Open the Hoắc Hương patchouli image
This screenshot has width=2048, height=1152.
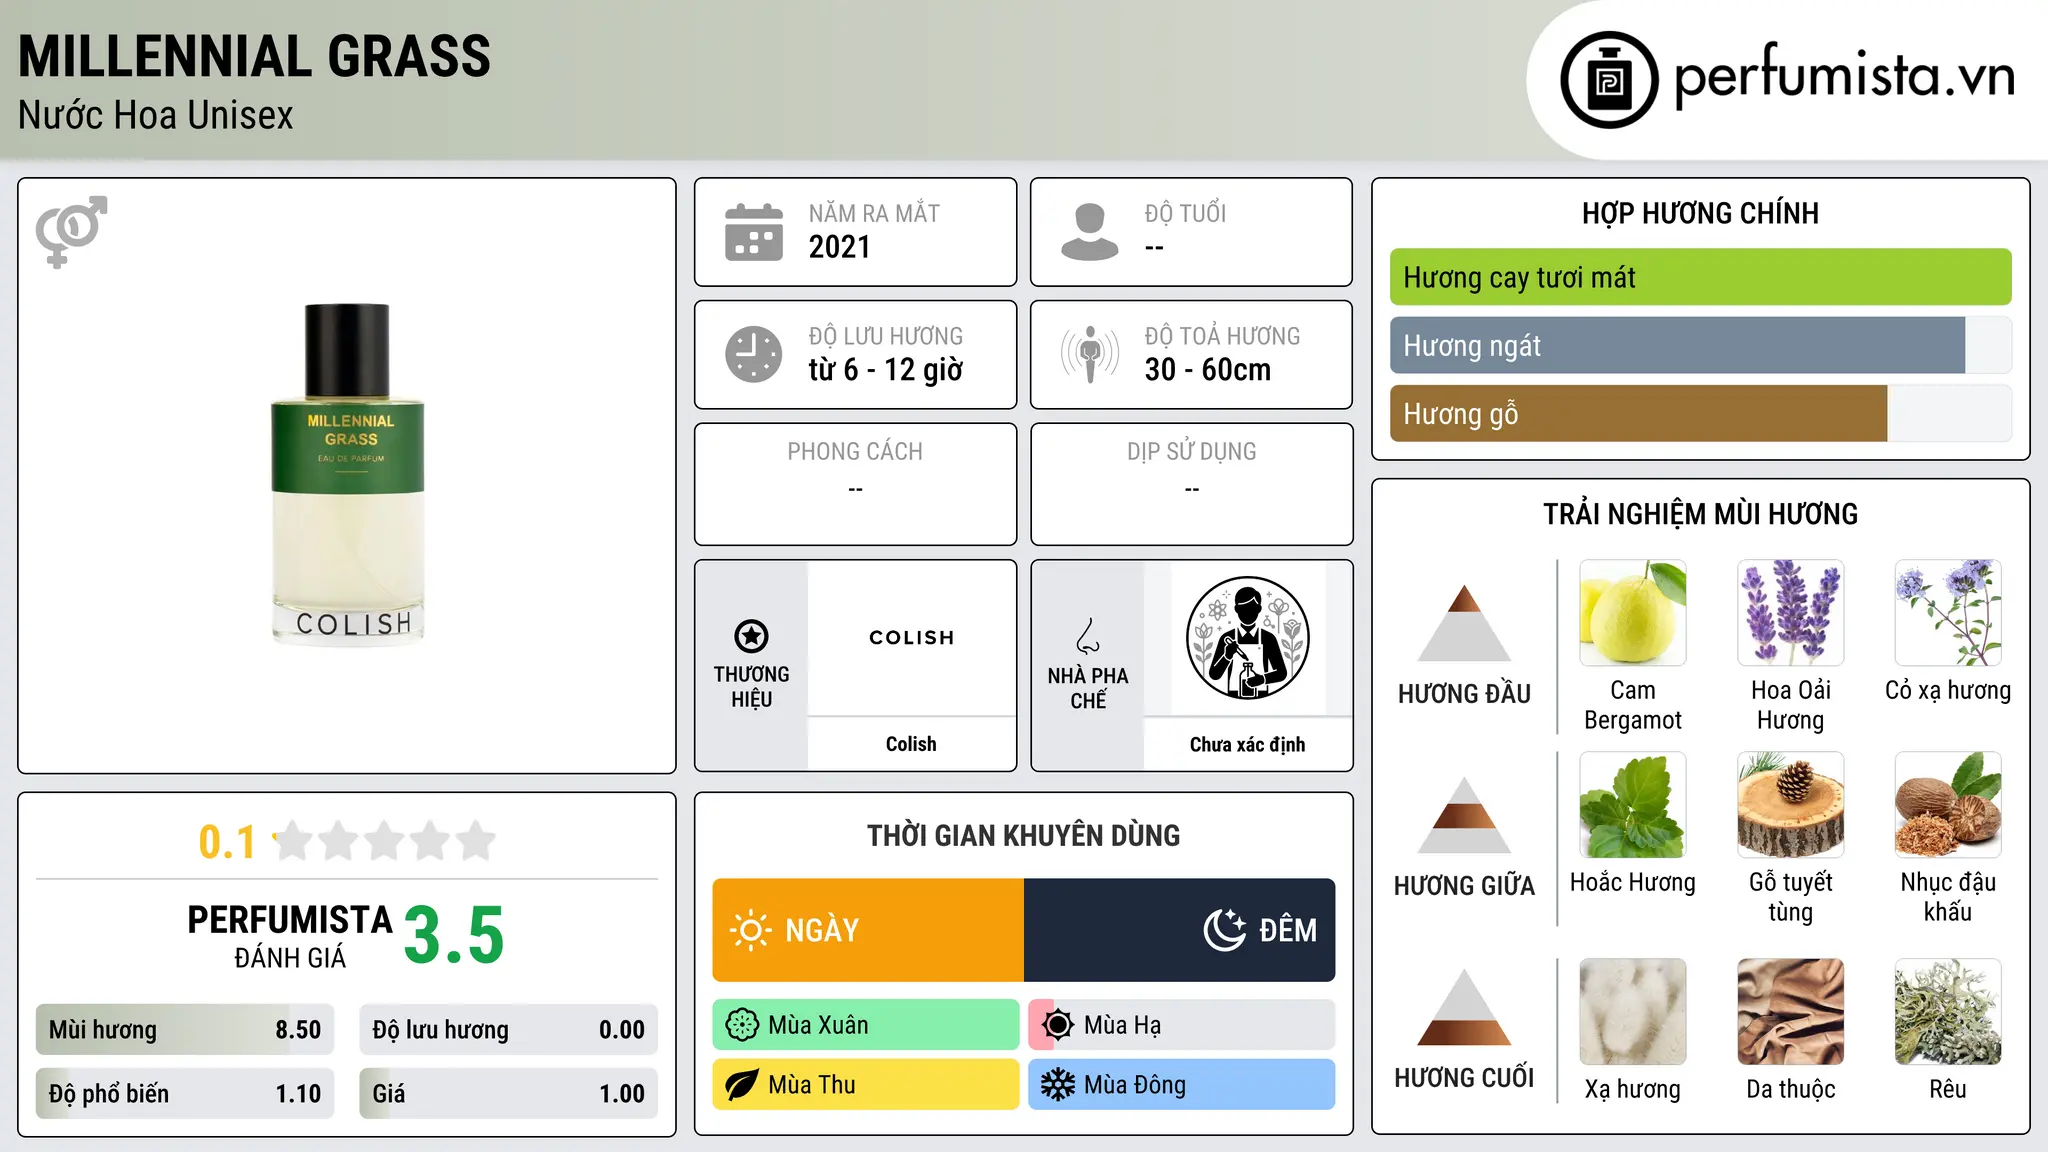pos(1633,805)
